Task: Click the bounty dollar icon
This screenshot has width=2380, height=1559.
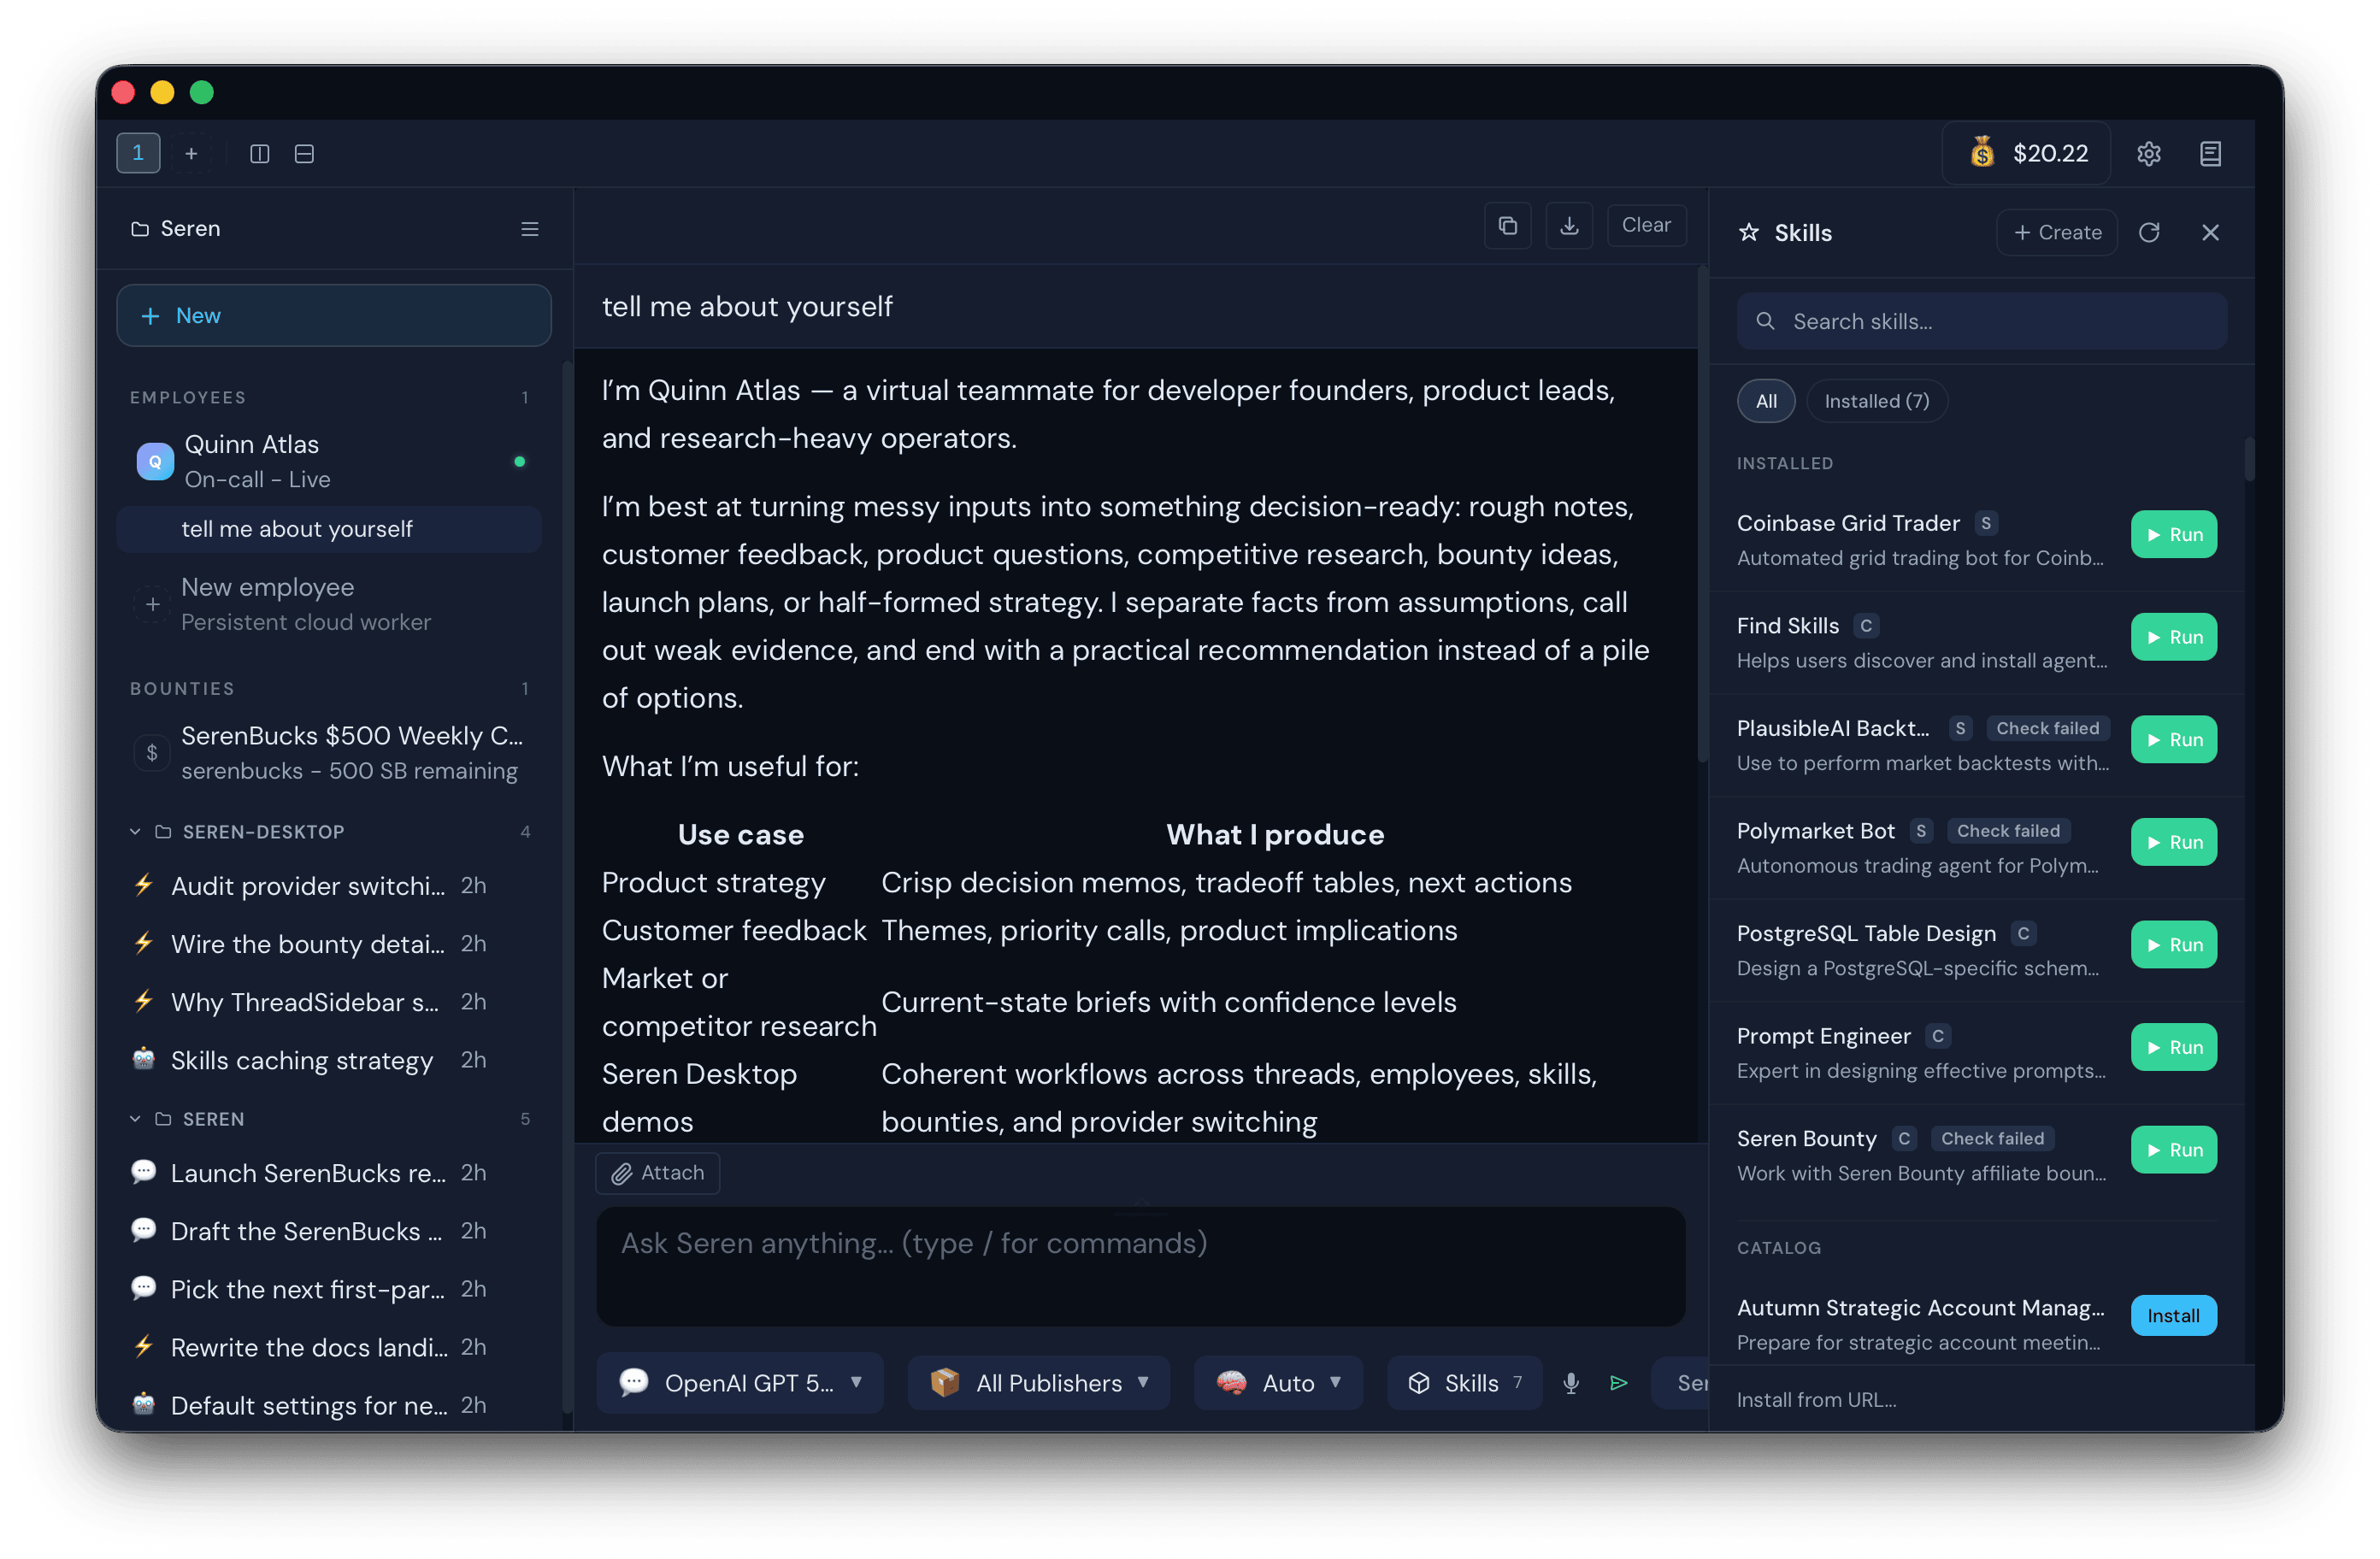Action: [x=152, y=752]
